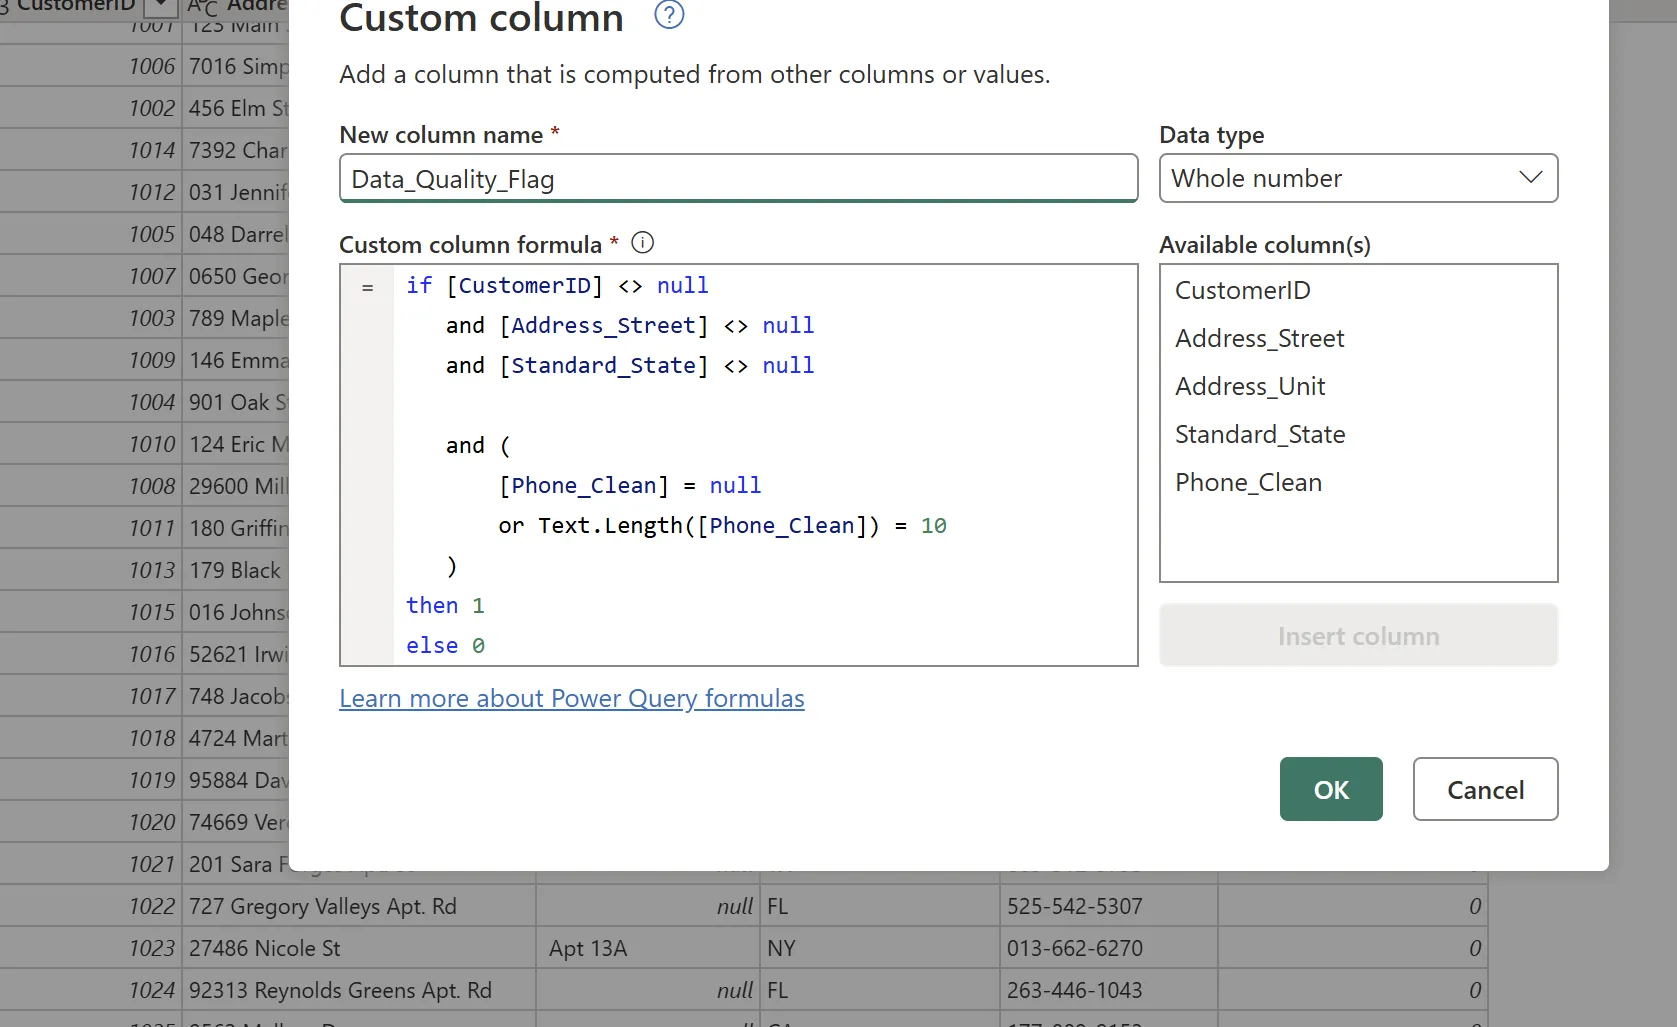
Task: Select the NY state cell
Action: tap(880, 948)
